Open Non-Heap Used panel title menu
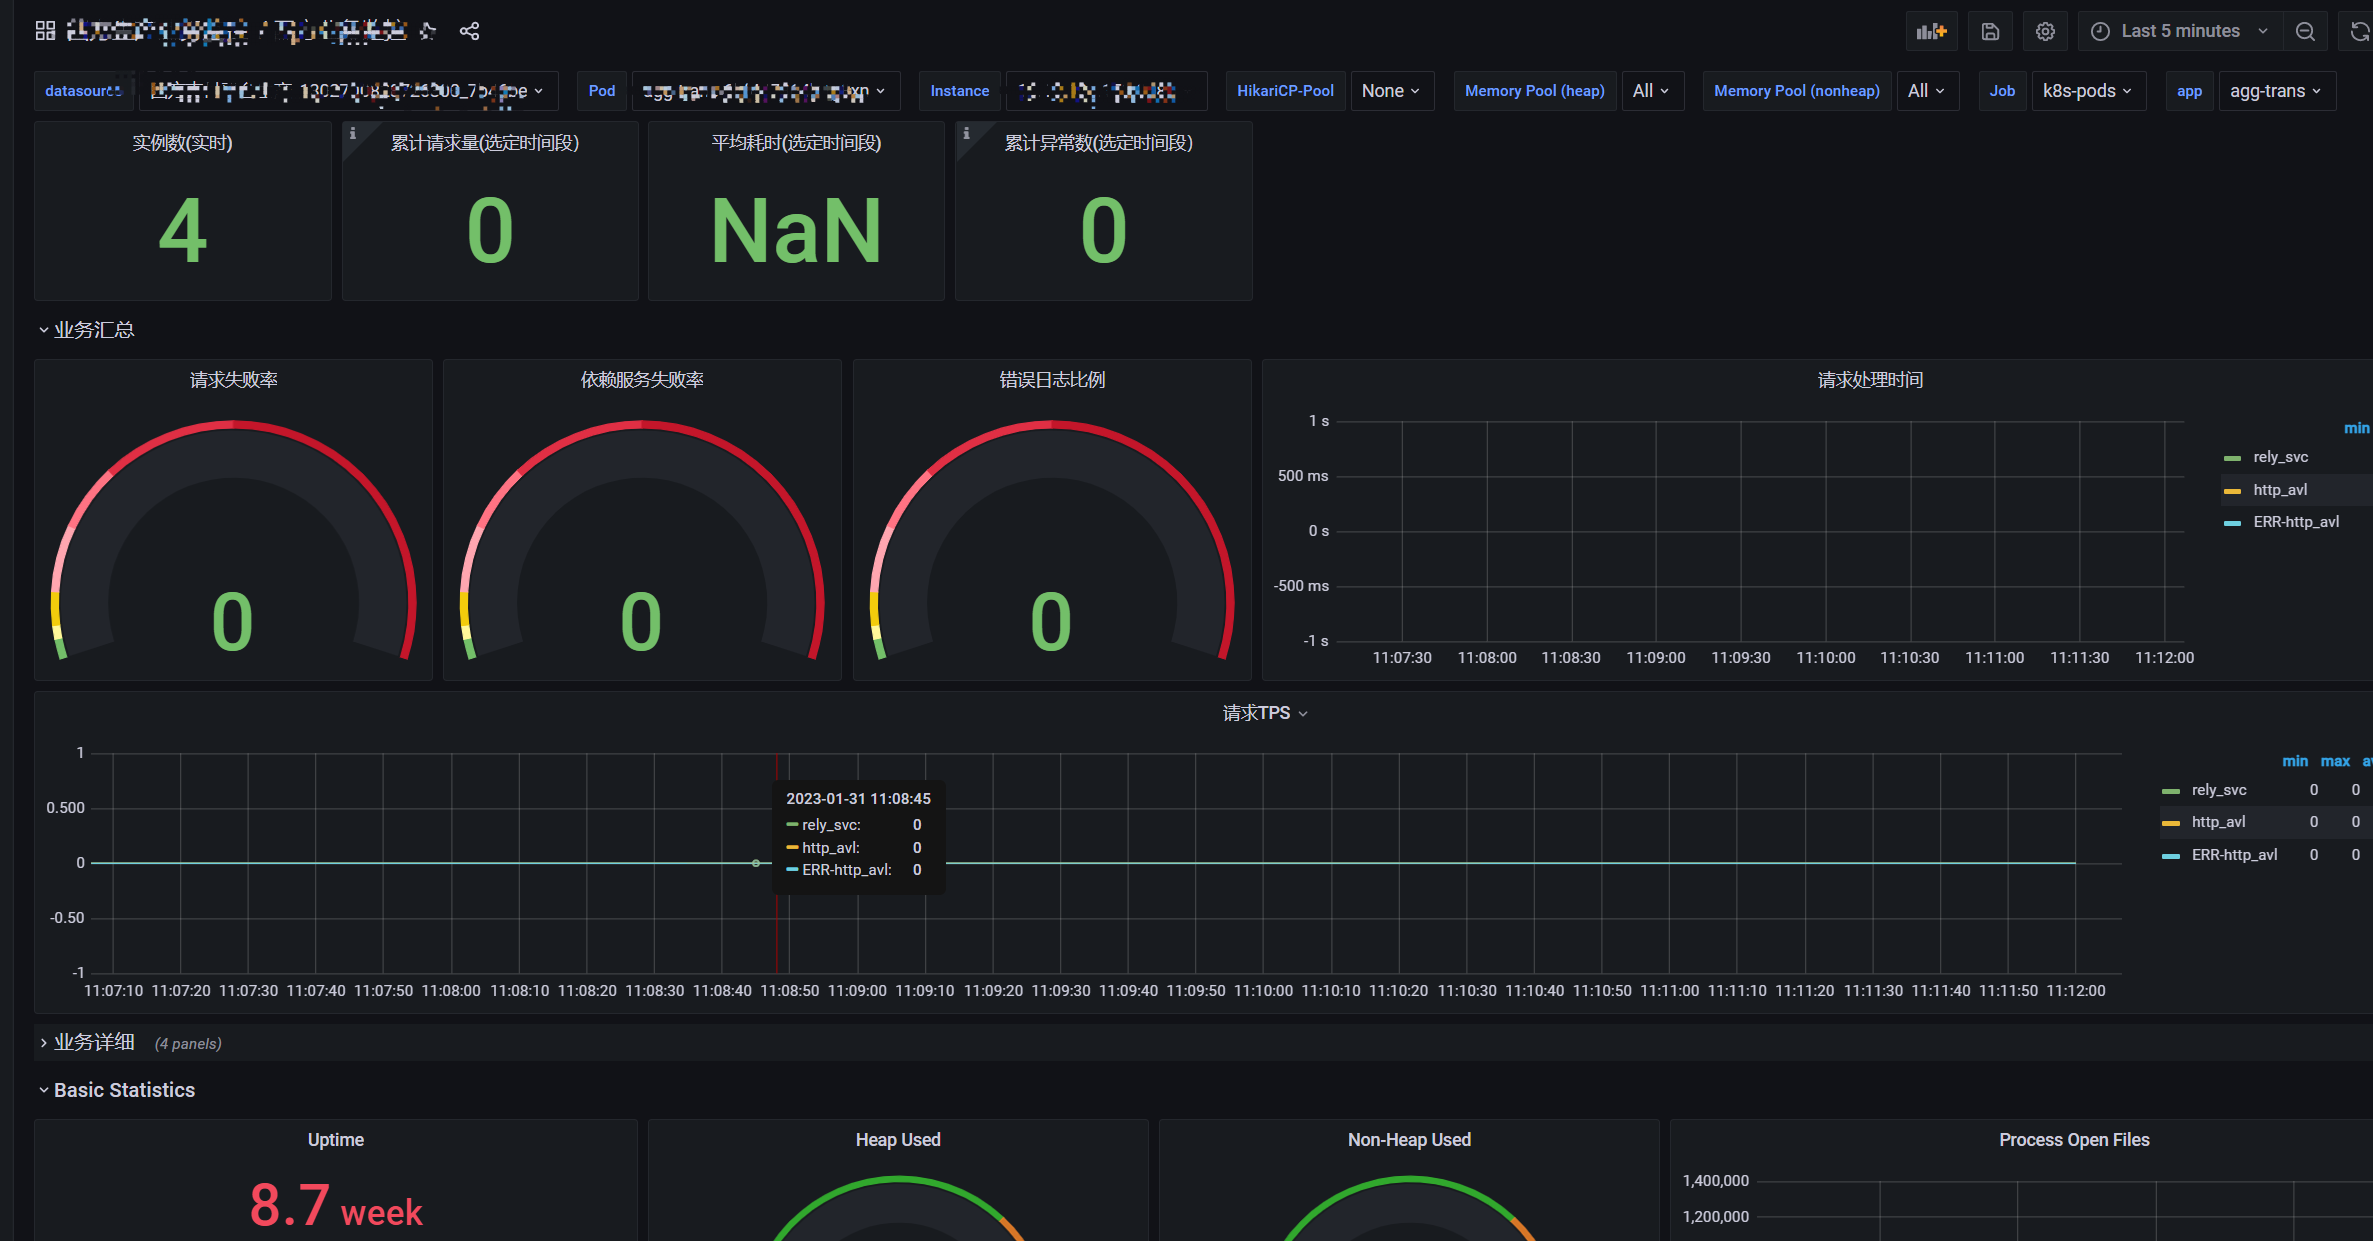Image resolution: width=2373 pixels, height=1241 pixels. tap(1409, 1140)
